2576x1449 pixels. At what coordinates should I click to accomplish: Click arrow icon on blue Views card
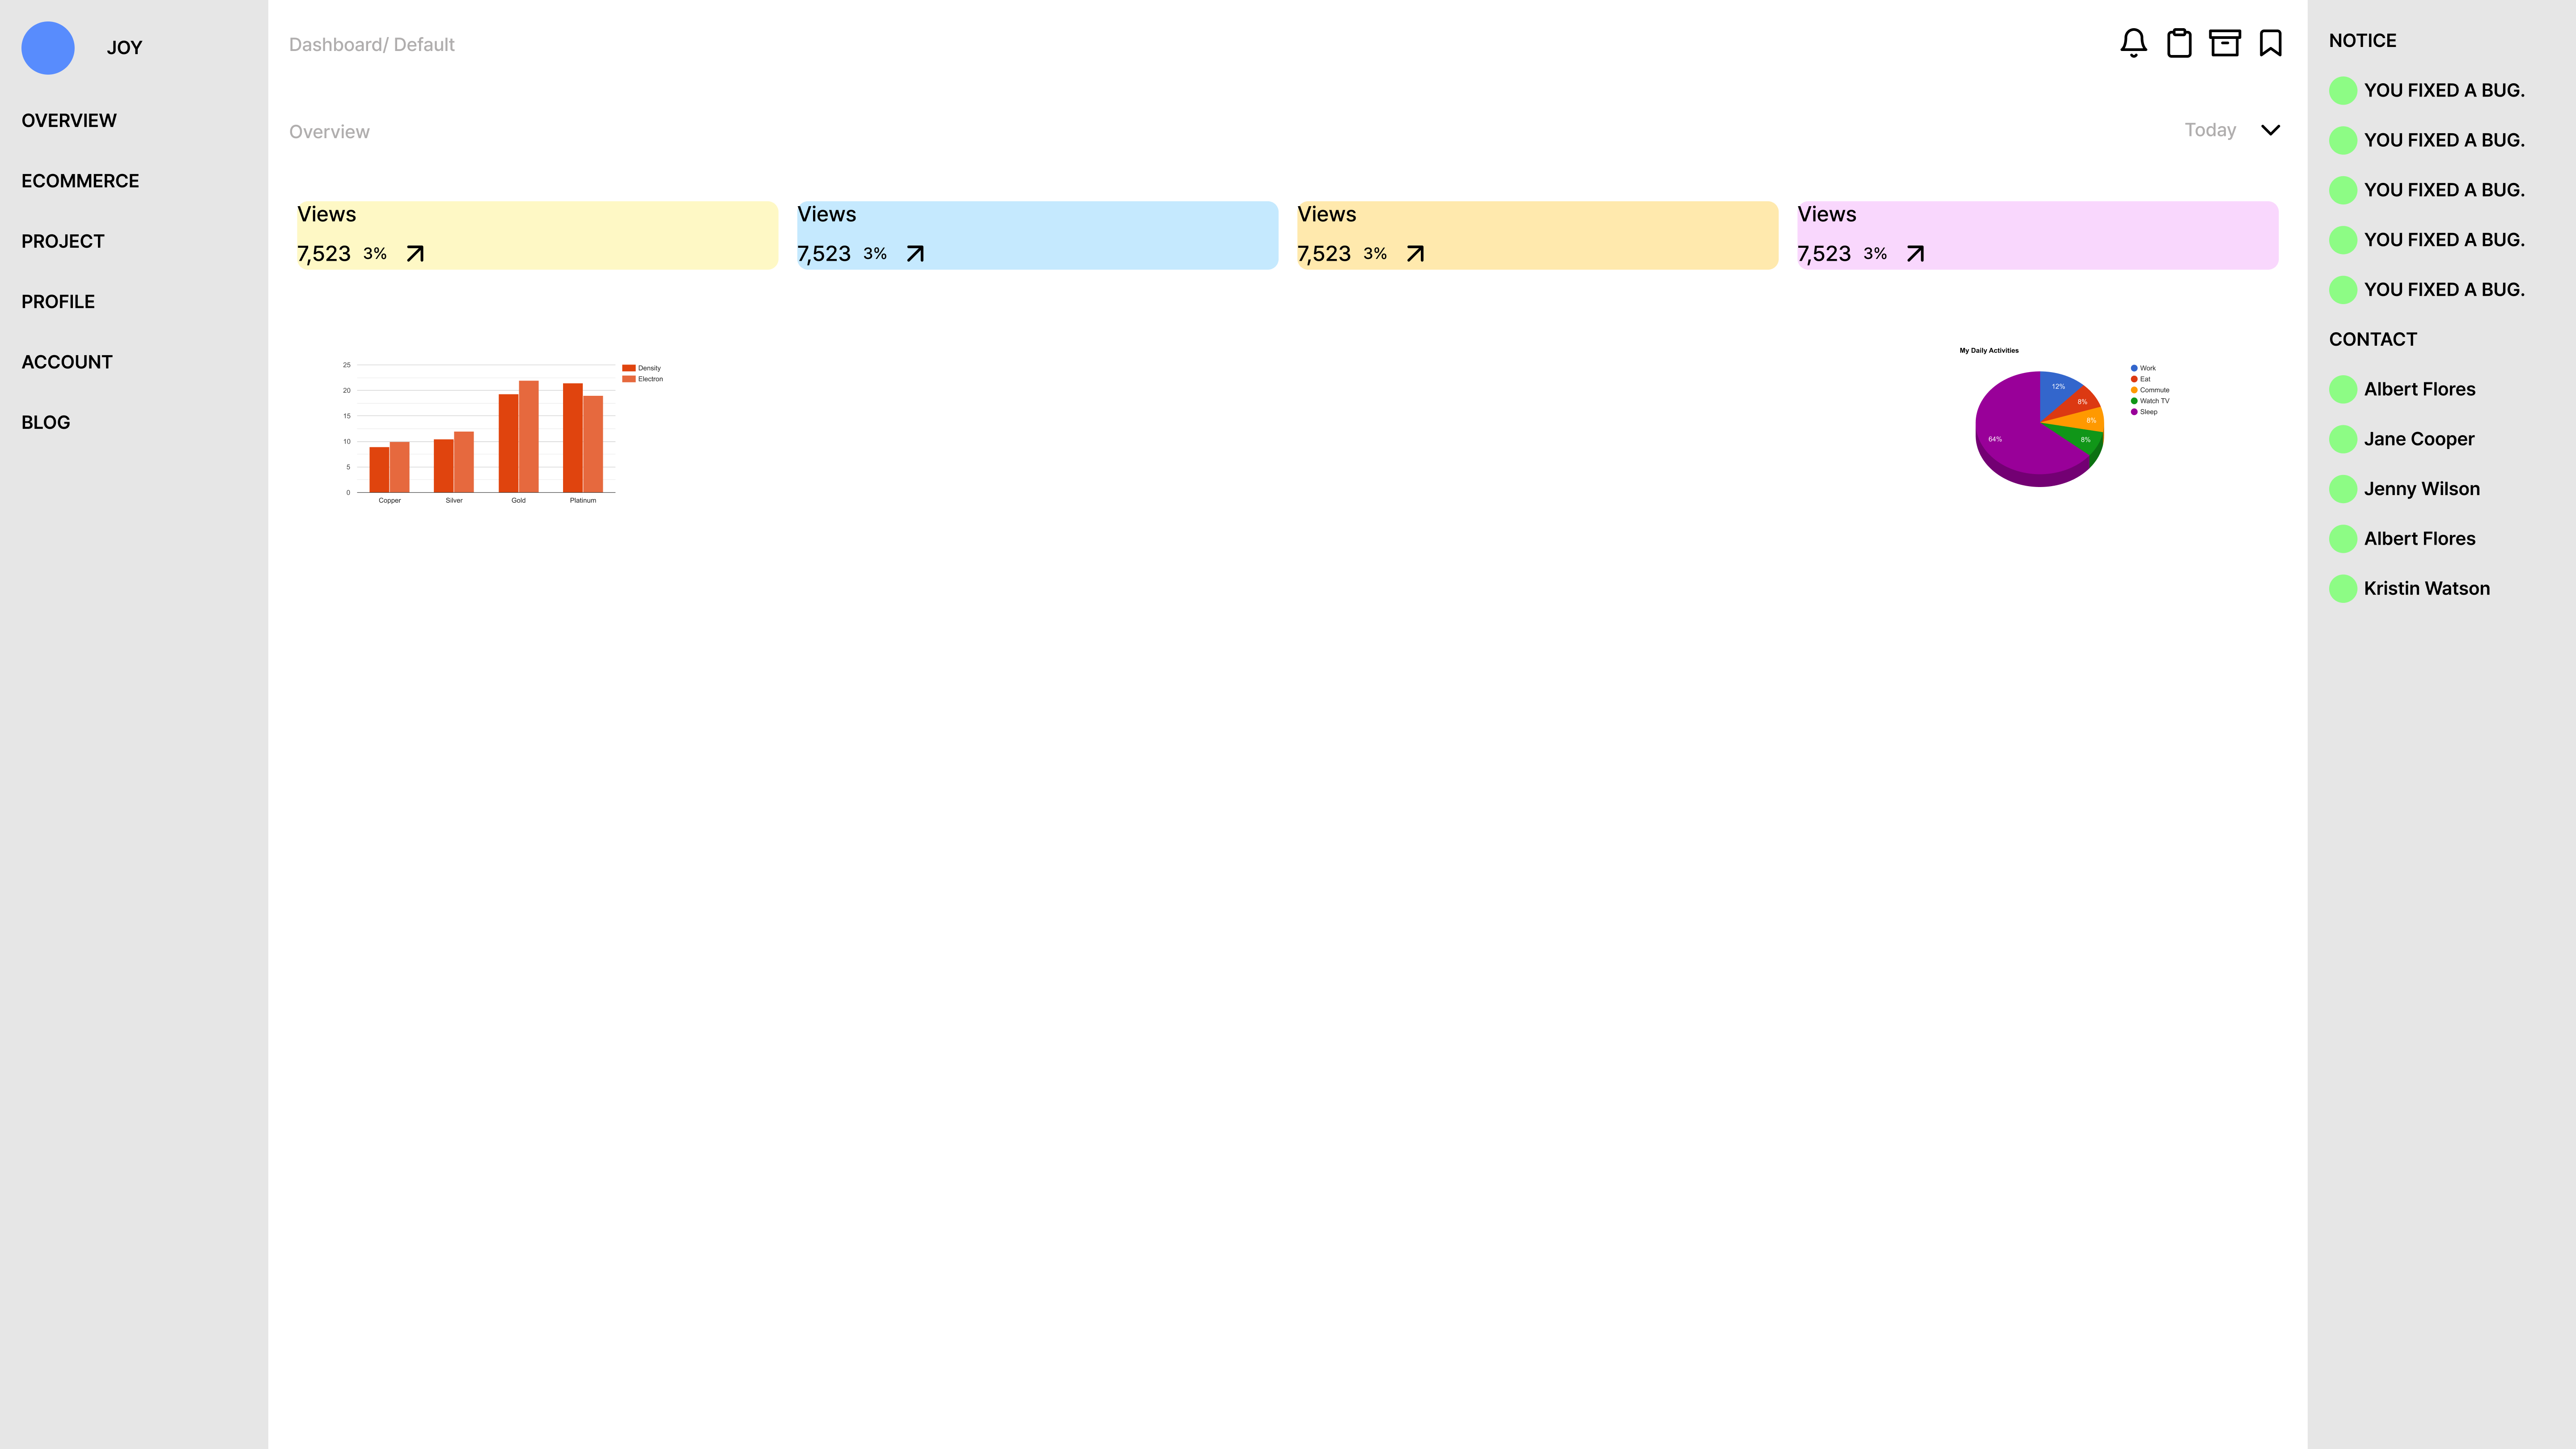click(x=915, y=254)
